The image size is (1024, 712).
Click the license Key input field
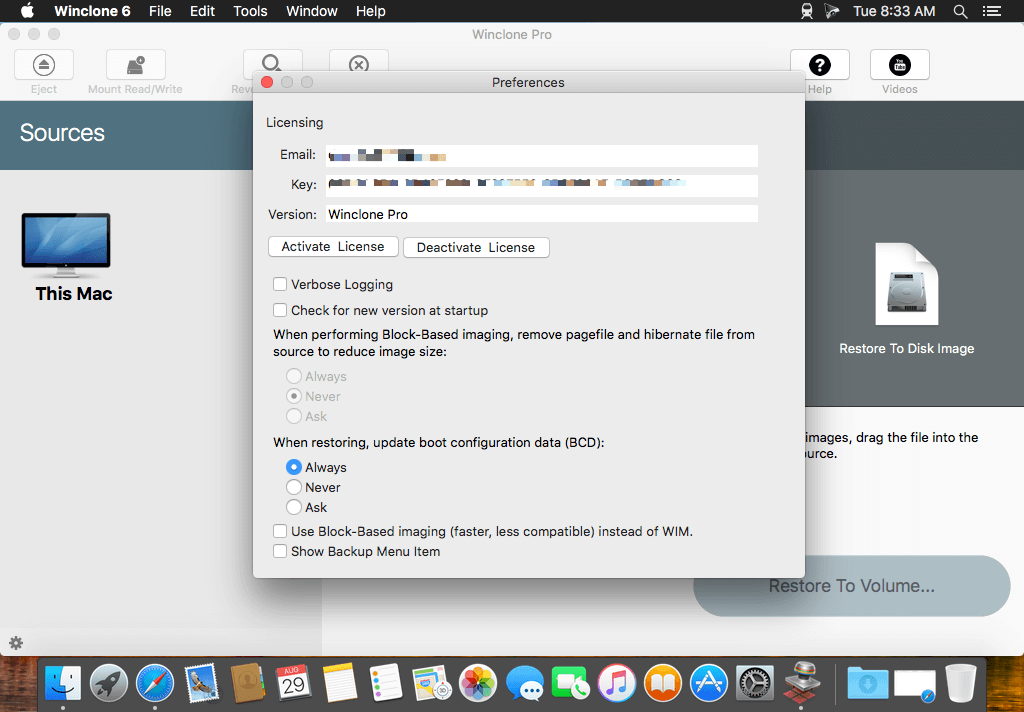(542, 185)
